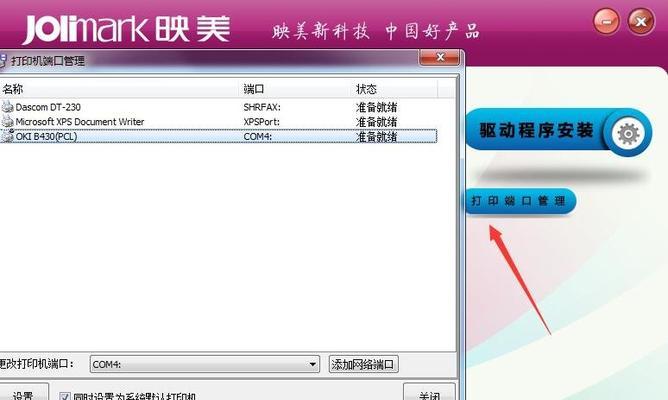Click the Microsoft XPS Document Writer printer icon
Screen dimensions: 668x400
point(7,122)
